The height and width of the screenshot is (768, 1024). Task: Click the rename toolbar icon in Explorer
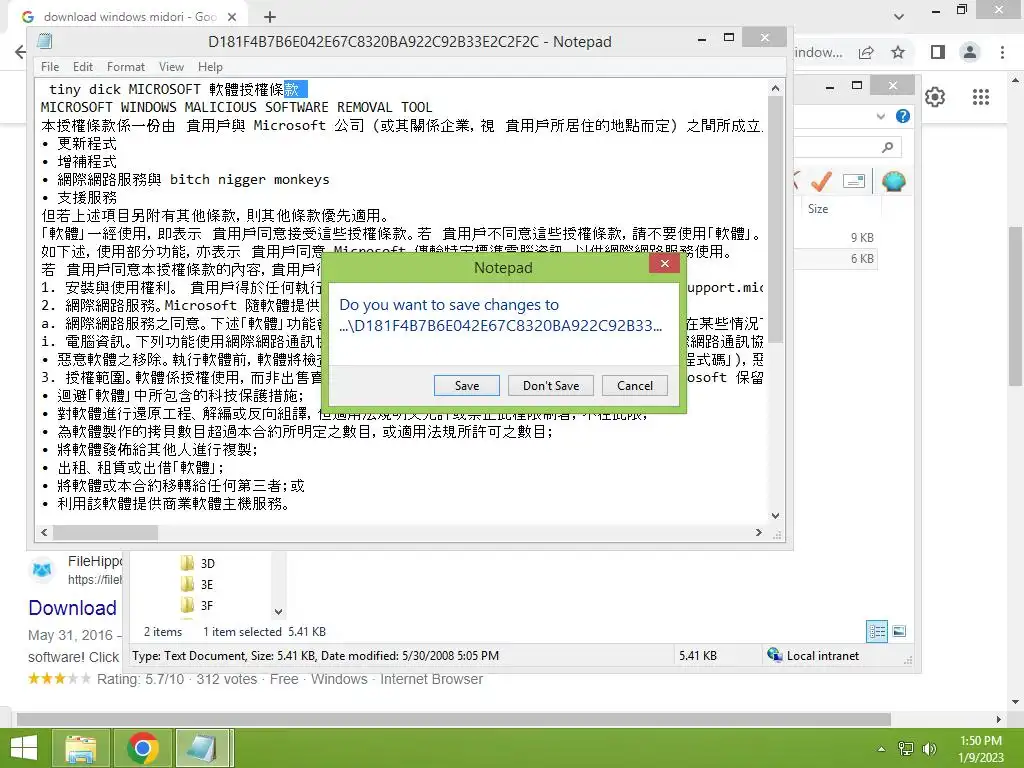pyautogui.click(x=854, y=181)
